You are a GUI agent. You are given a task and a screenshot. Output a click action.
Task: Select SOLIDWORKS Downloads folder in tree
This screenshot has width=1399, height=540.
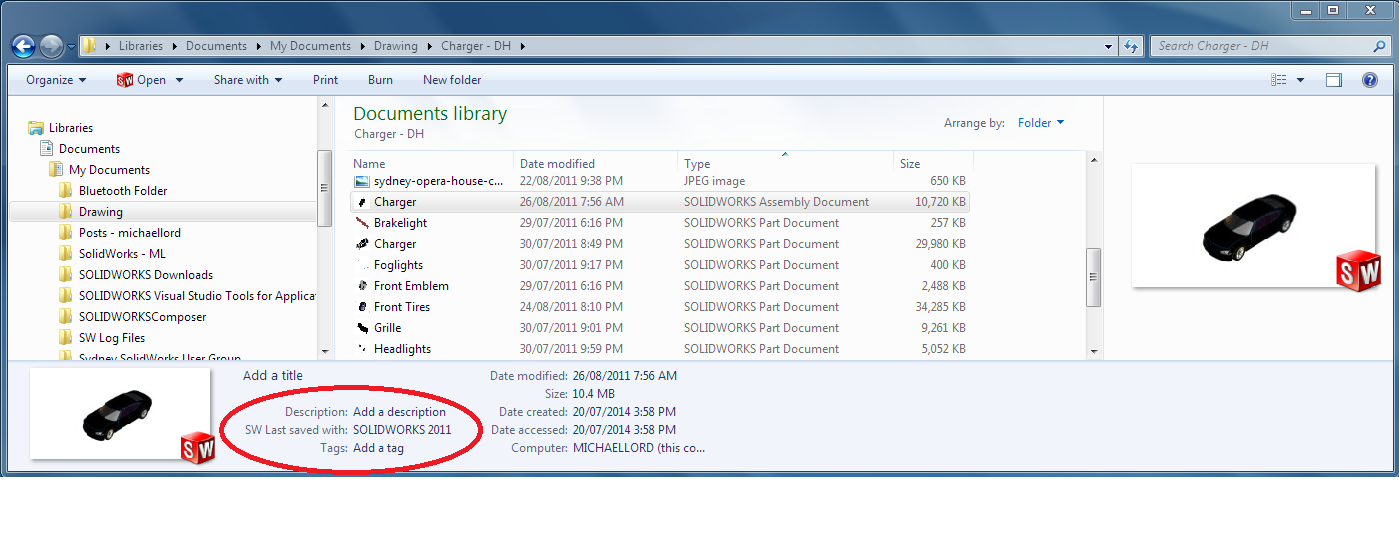145,275
